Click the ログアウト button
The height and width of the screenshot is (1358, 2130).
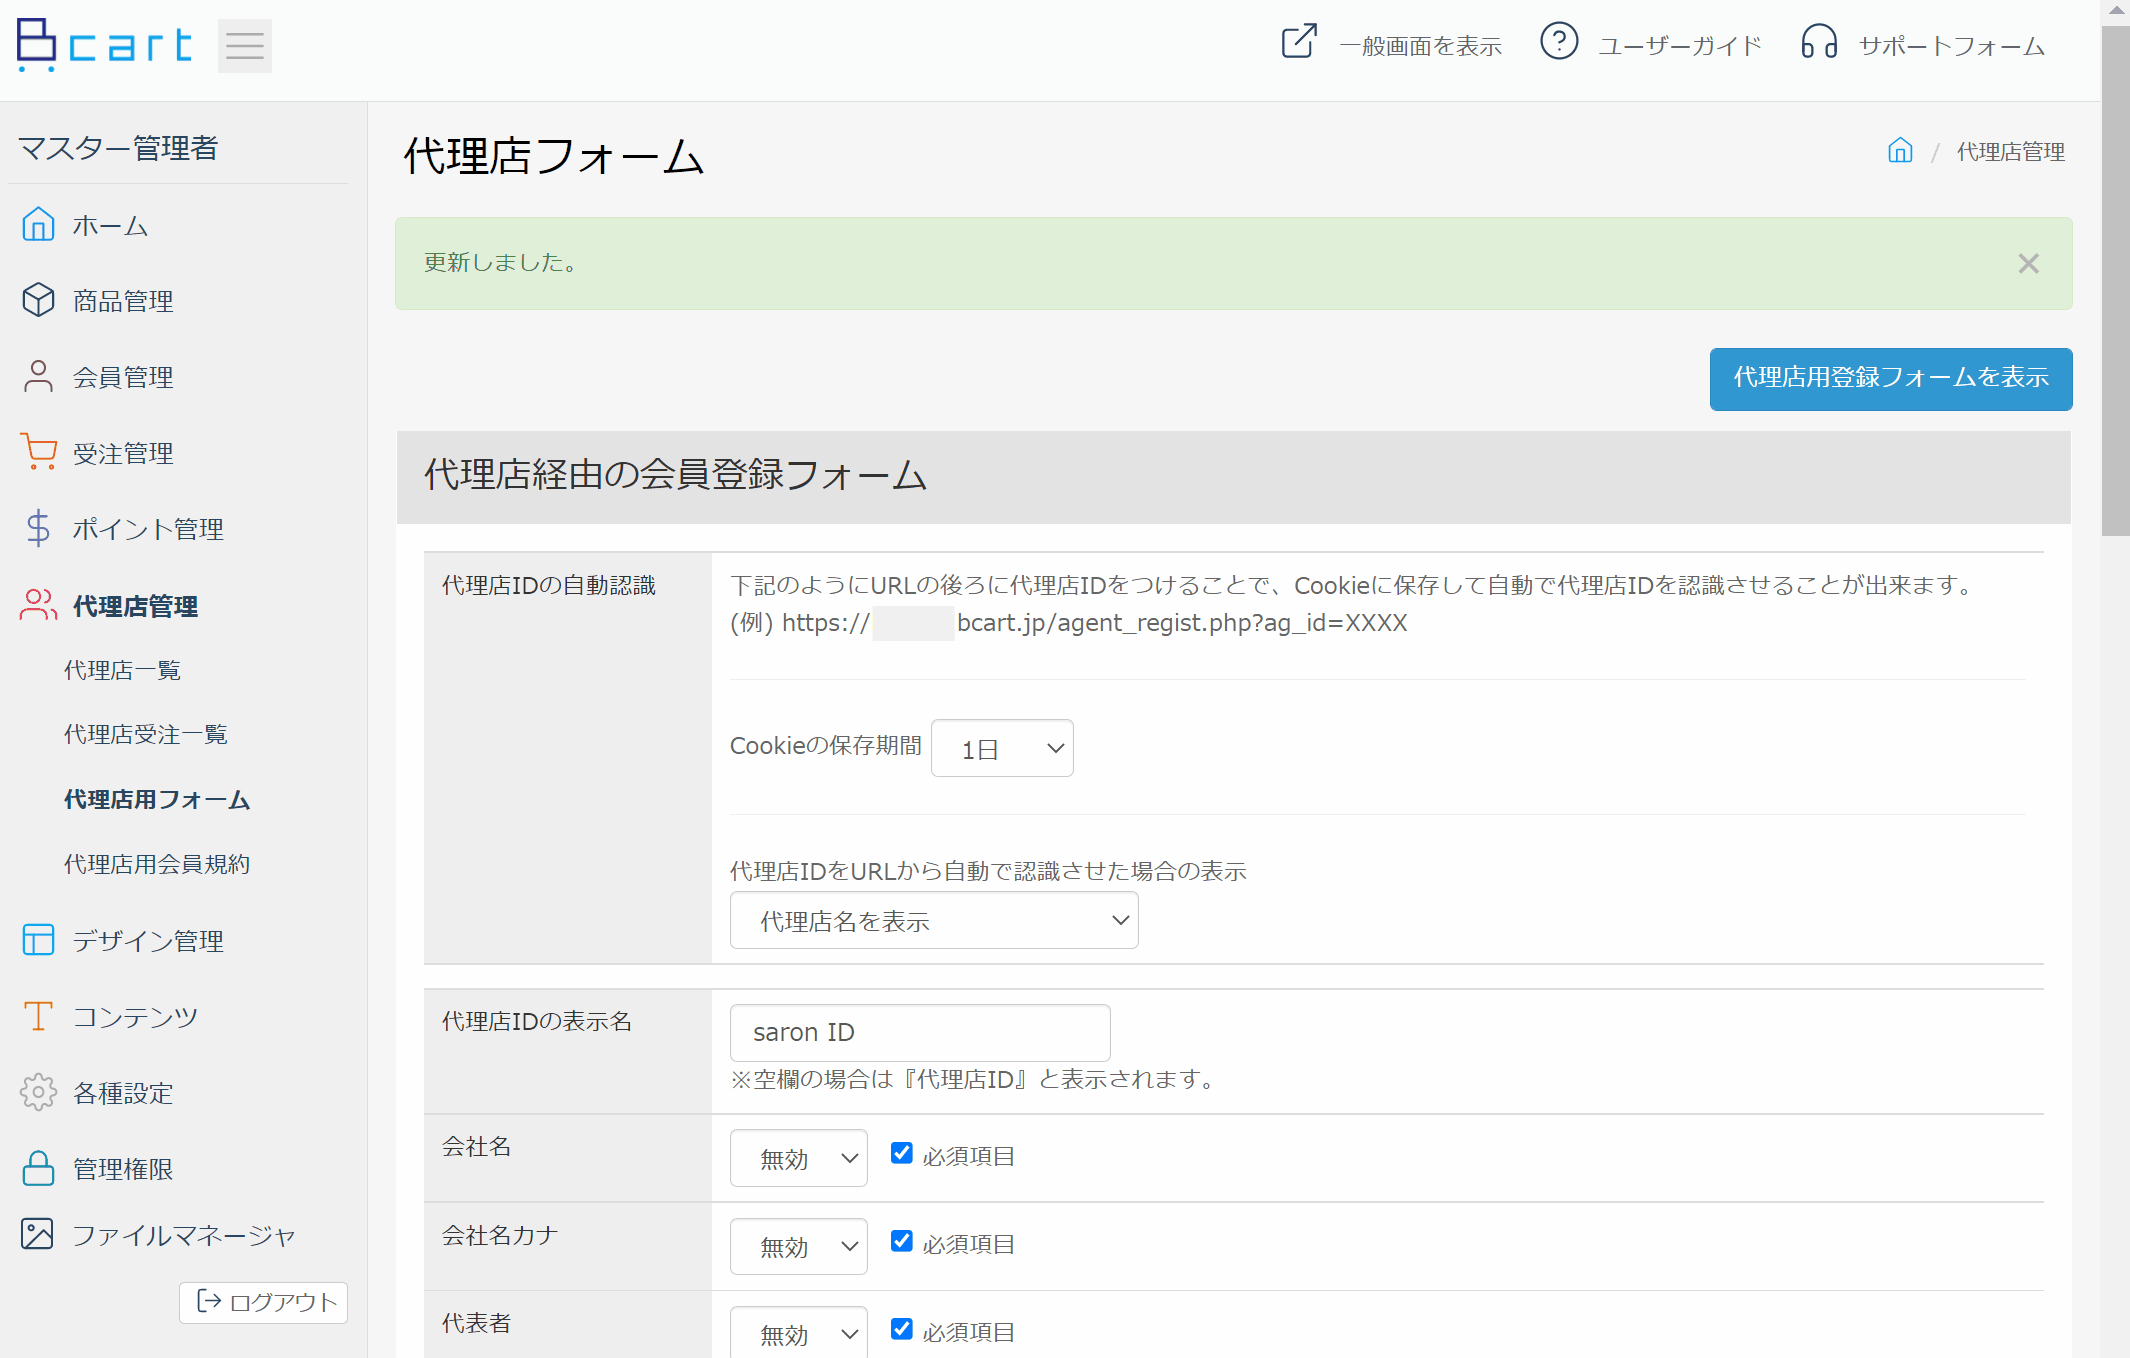(x=264, y=1302)
